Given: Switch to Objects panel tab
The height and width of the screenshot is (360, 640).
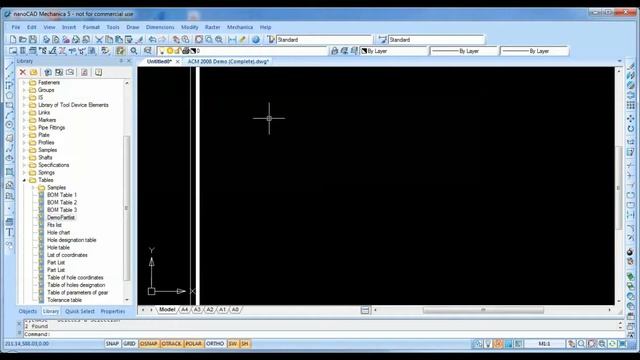Looking at the screenshot, I should (27, 311).
